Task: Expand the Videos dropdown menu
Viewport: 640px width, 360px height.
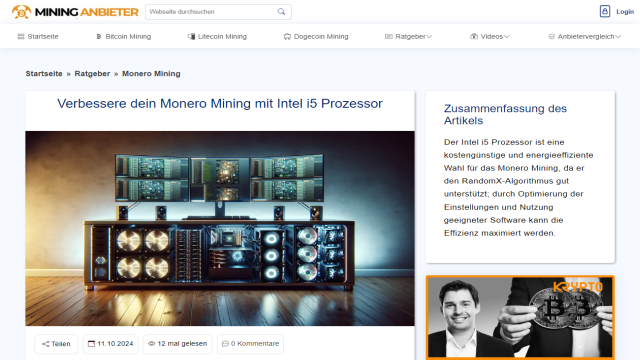Action: pos(490,36)
